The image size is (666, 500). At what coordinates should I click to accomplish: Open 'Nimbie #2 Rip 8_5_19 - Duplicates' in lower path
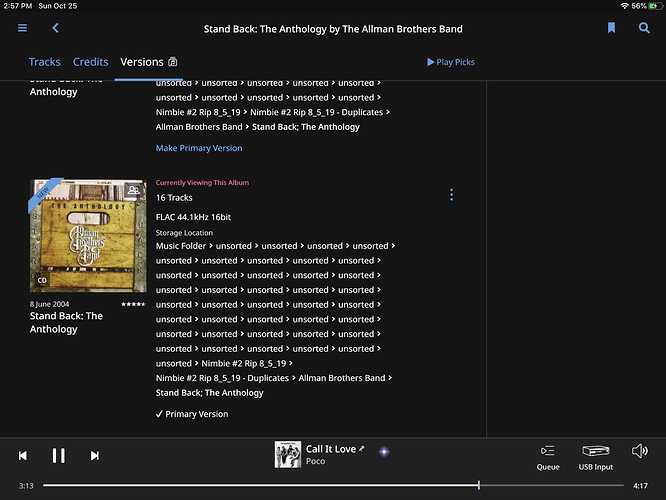click(x=222, y=378)
